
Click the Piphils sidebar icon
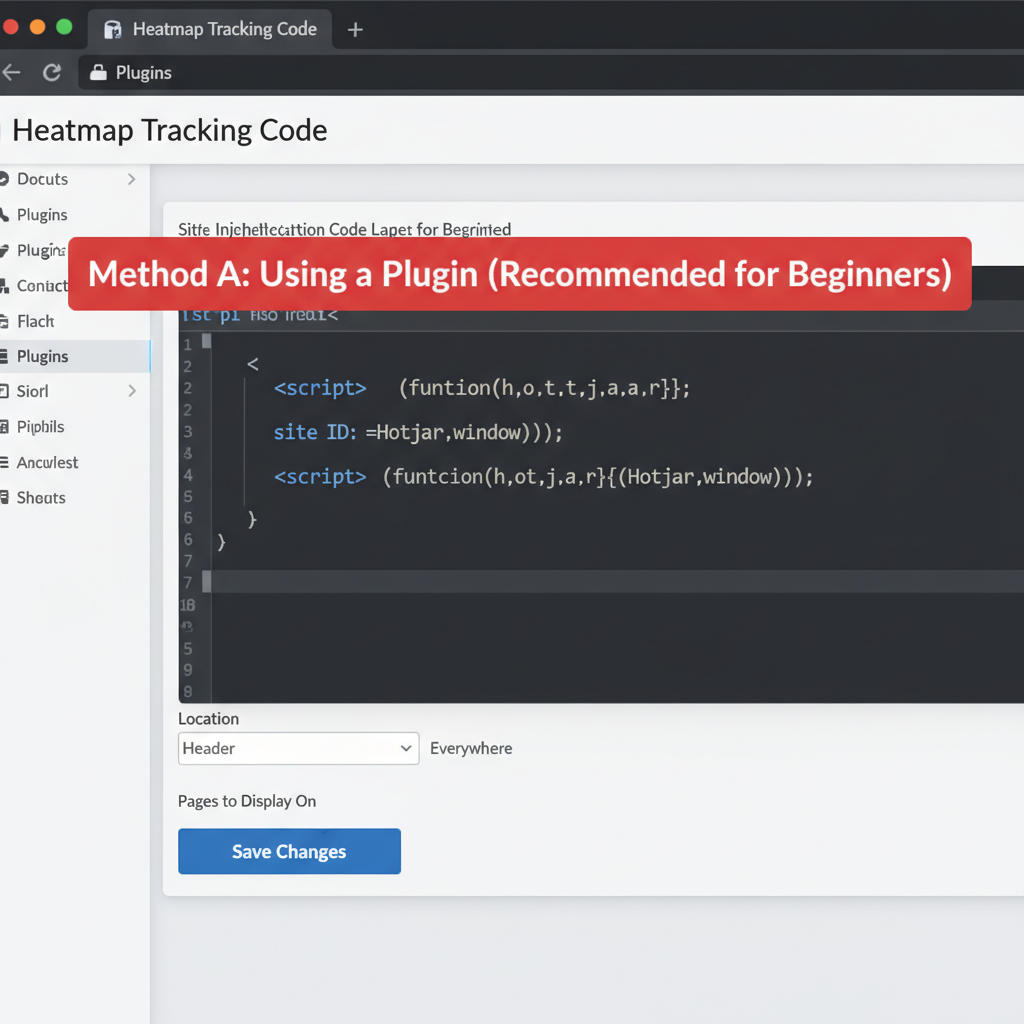pos(4,427)
